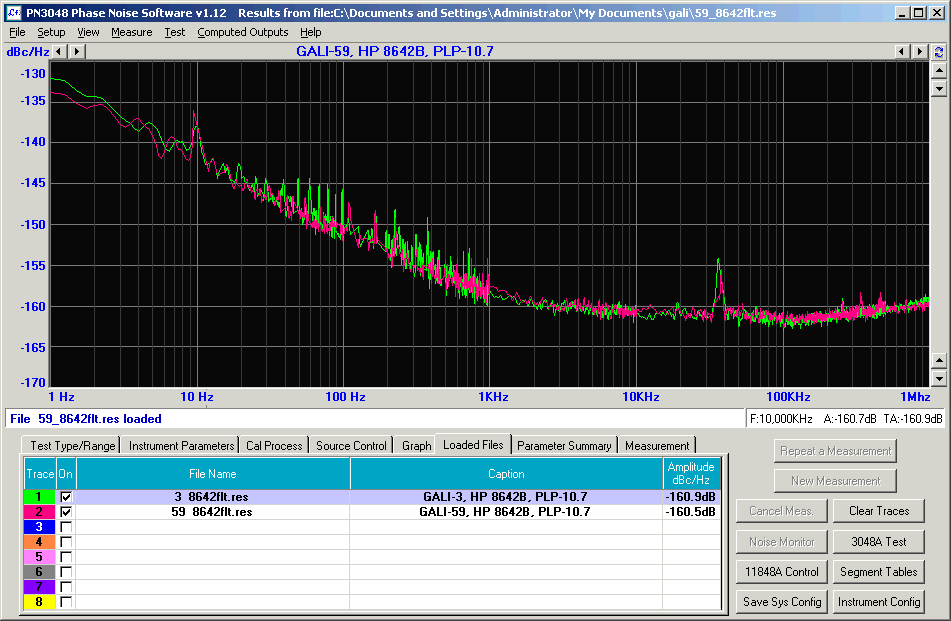Image resolution: width=951 pixels, height=621 pixels.
Task: Select the orange trace 4 color cell
Action: 39,542
